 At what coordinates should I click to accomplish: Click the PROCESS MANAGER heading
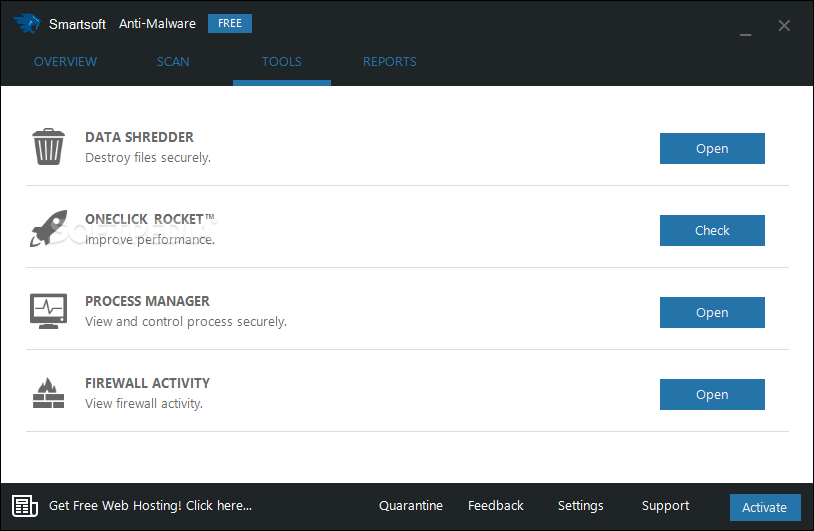pyautogui.click(x=147, y=301)
